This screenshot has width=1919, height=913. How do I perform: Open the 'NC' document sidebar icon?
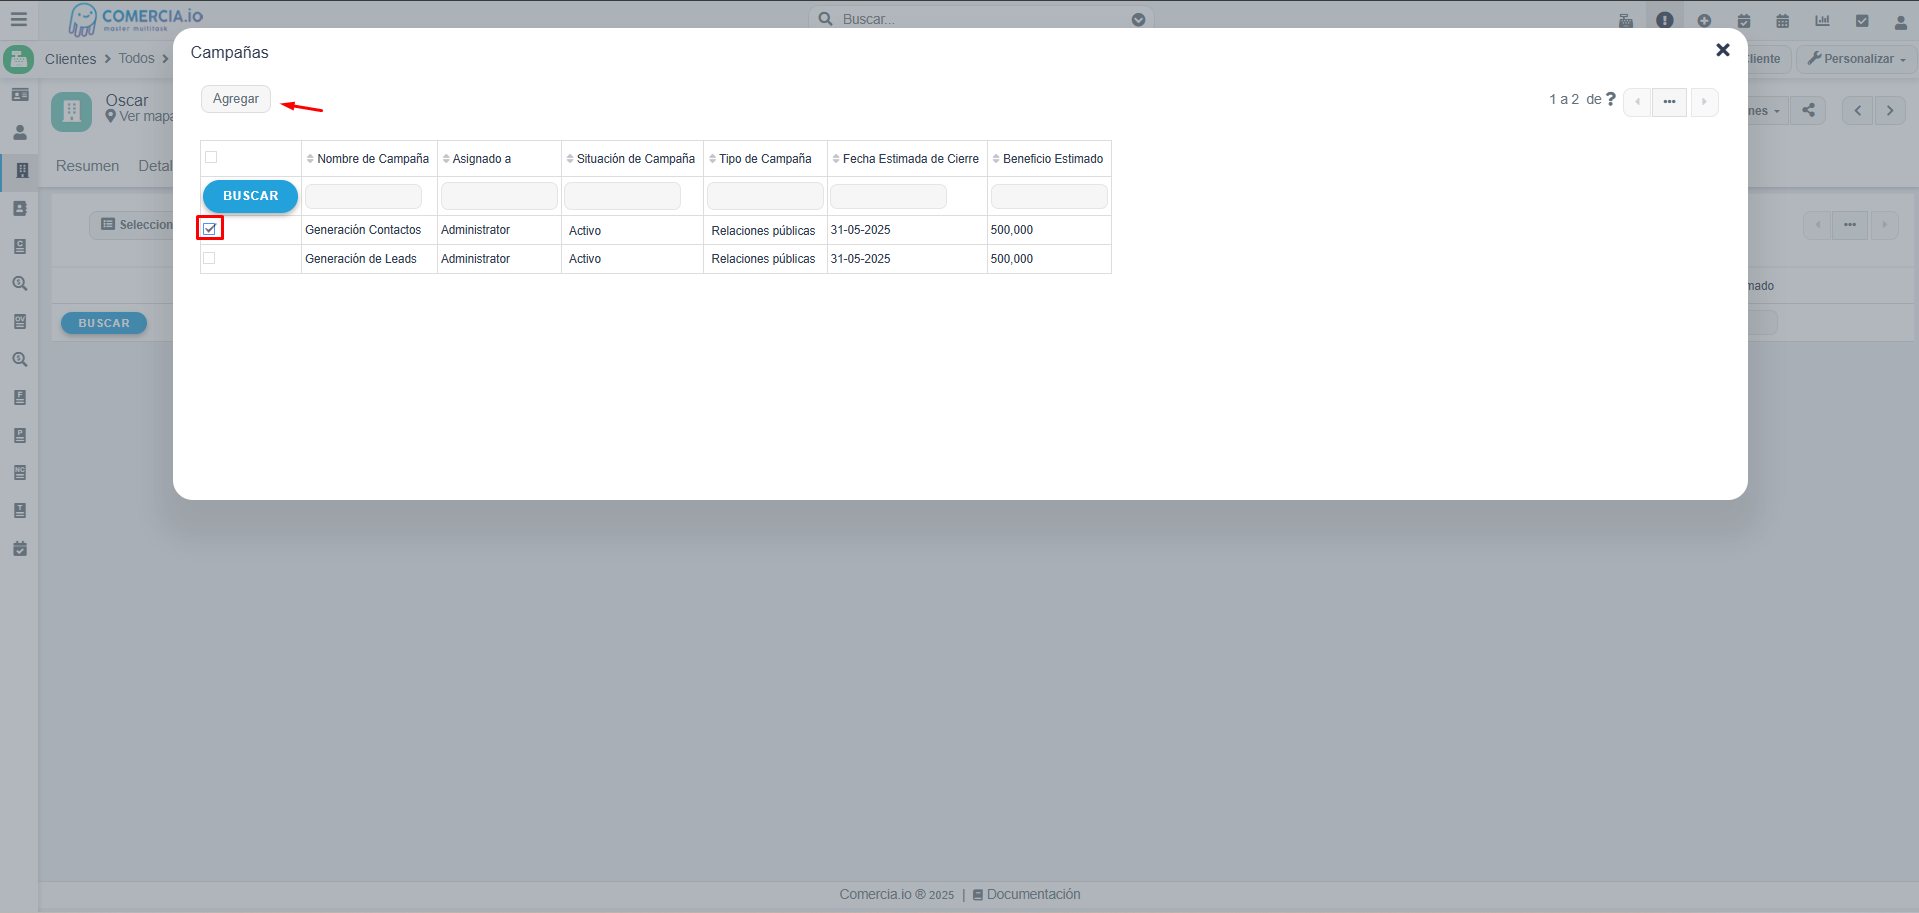point(20,473)
